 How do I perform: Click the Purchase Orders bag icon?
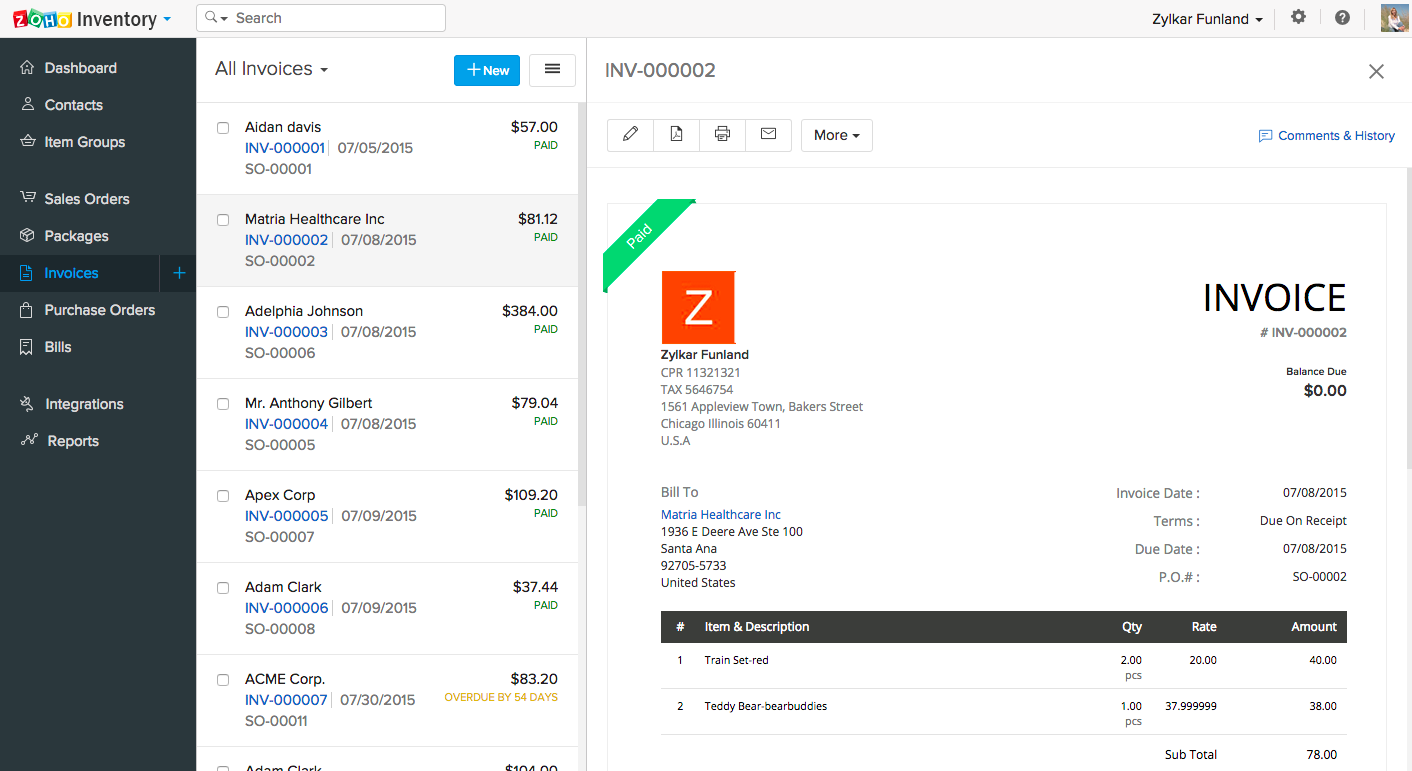(28, 310)
